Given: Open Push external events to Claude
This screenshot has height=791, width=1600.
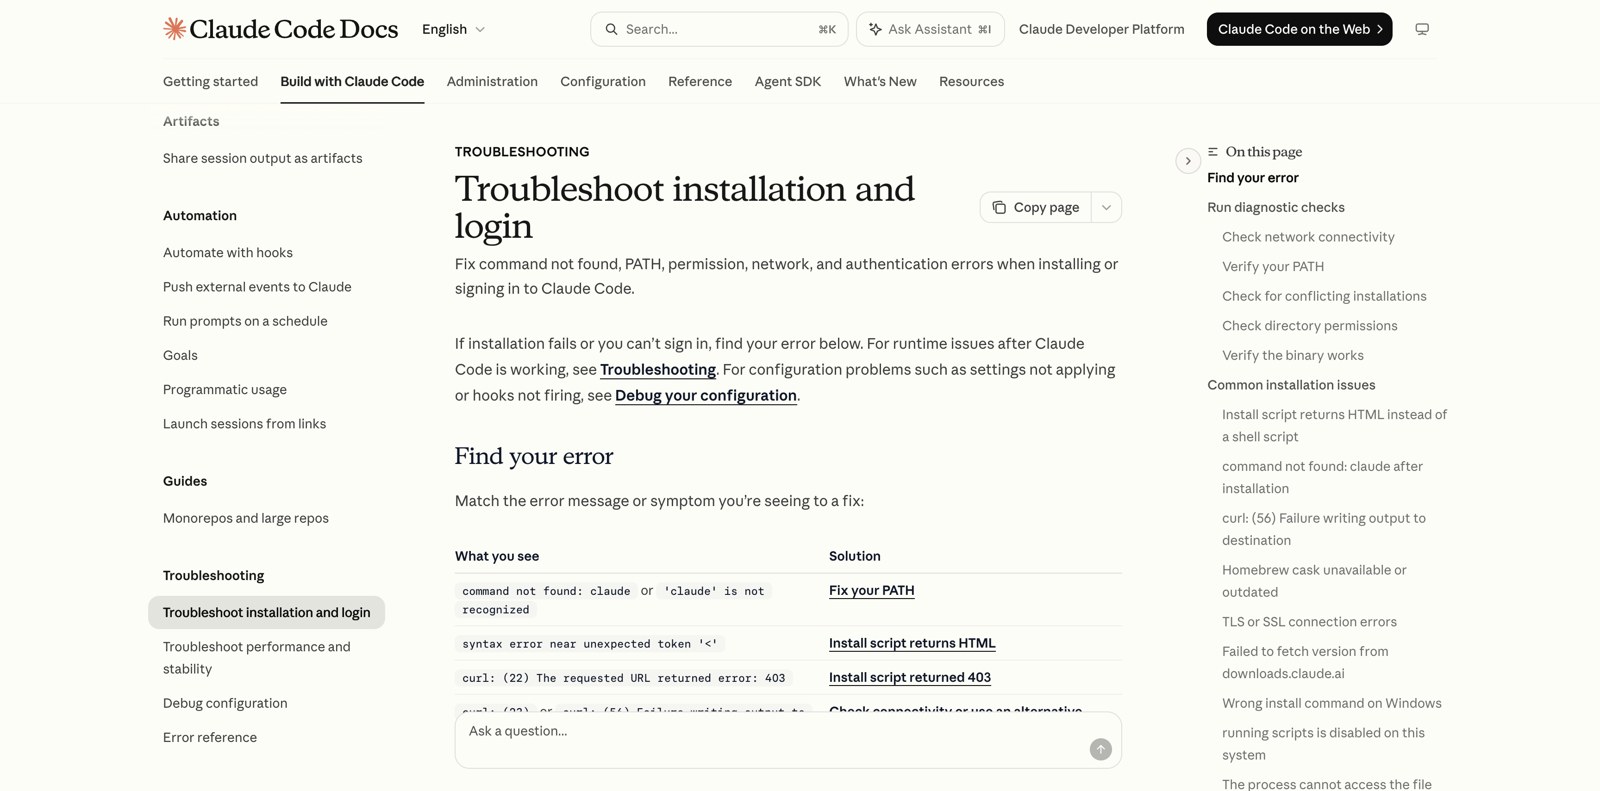Looking at the screenshot, I should (257, 286).
